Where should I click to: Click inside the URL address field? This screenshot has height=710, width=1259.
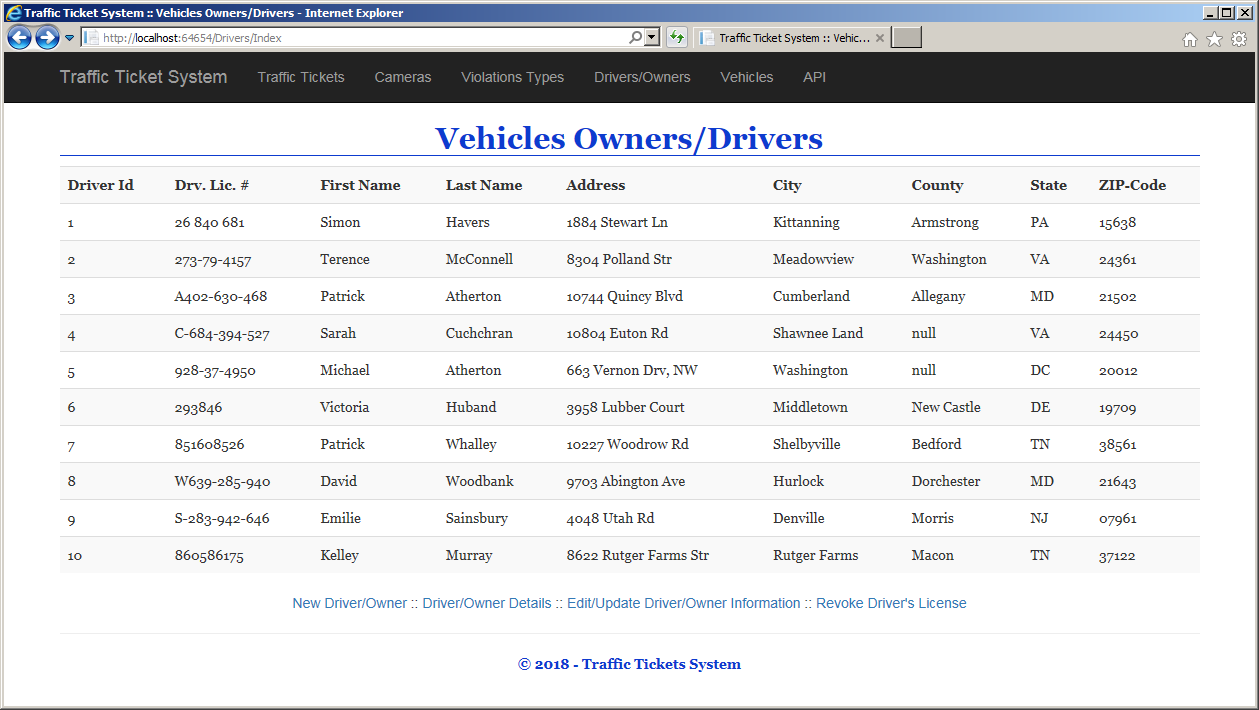(x=360, y=38)
